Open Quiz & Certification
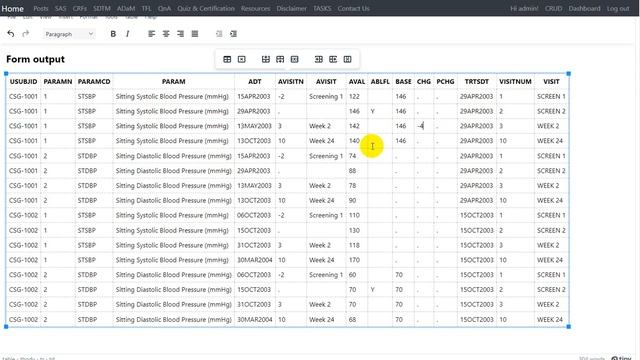Viewport: 640px width, 360px height. pos(206,9)
